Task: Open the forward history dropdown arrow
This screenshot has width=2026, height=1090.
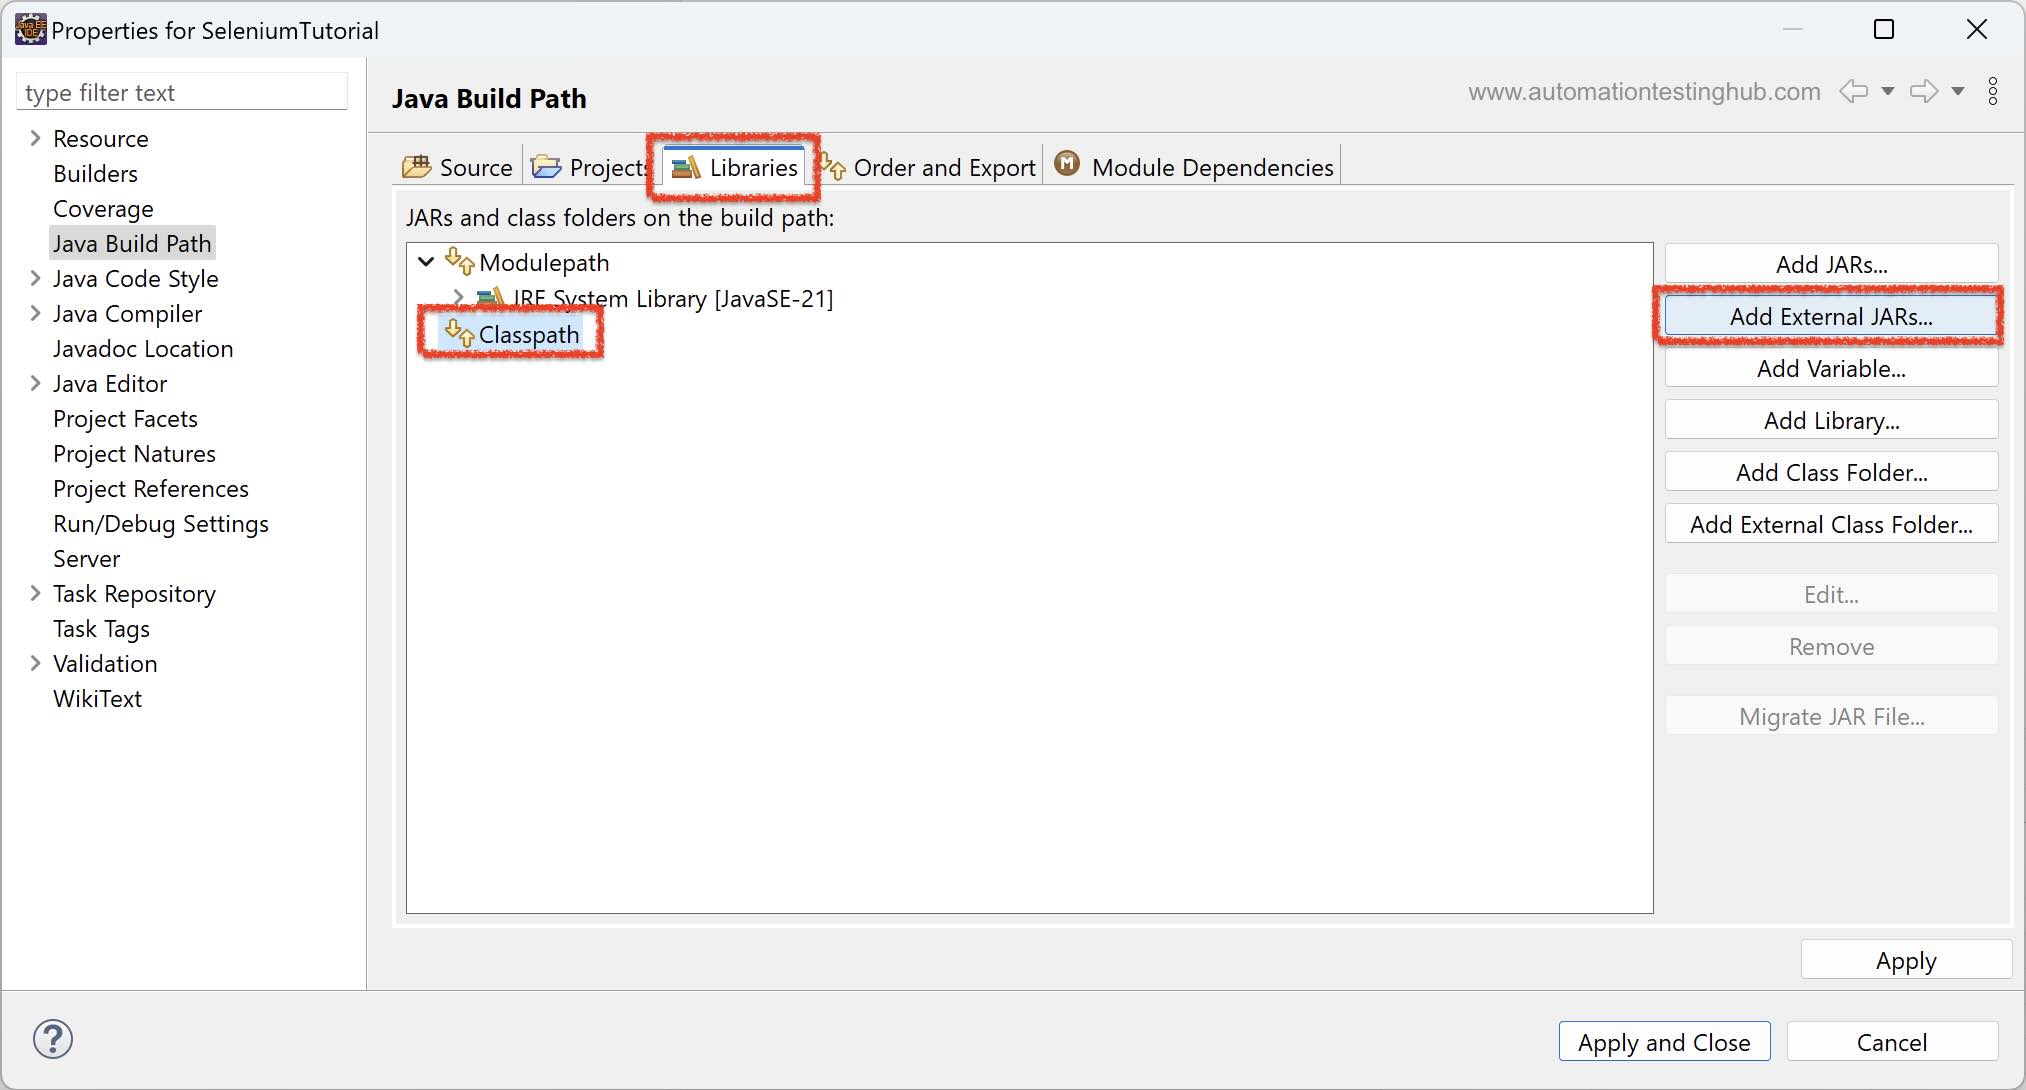Action: (x=1958, y=91)
